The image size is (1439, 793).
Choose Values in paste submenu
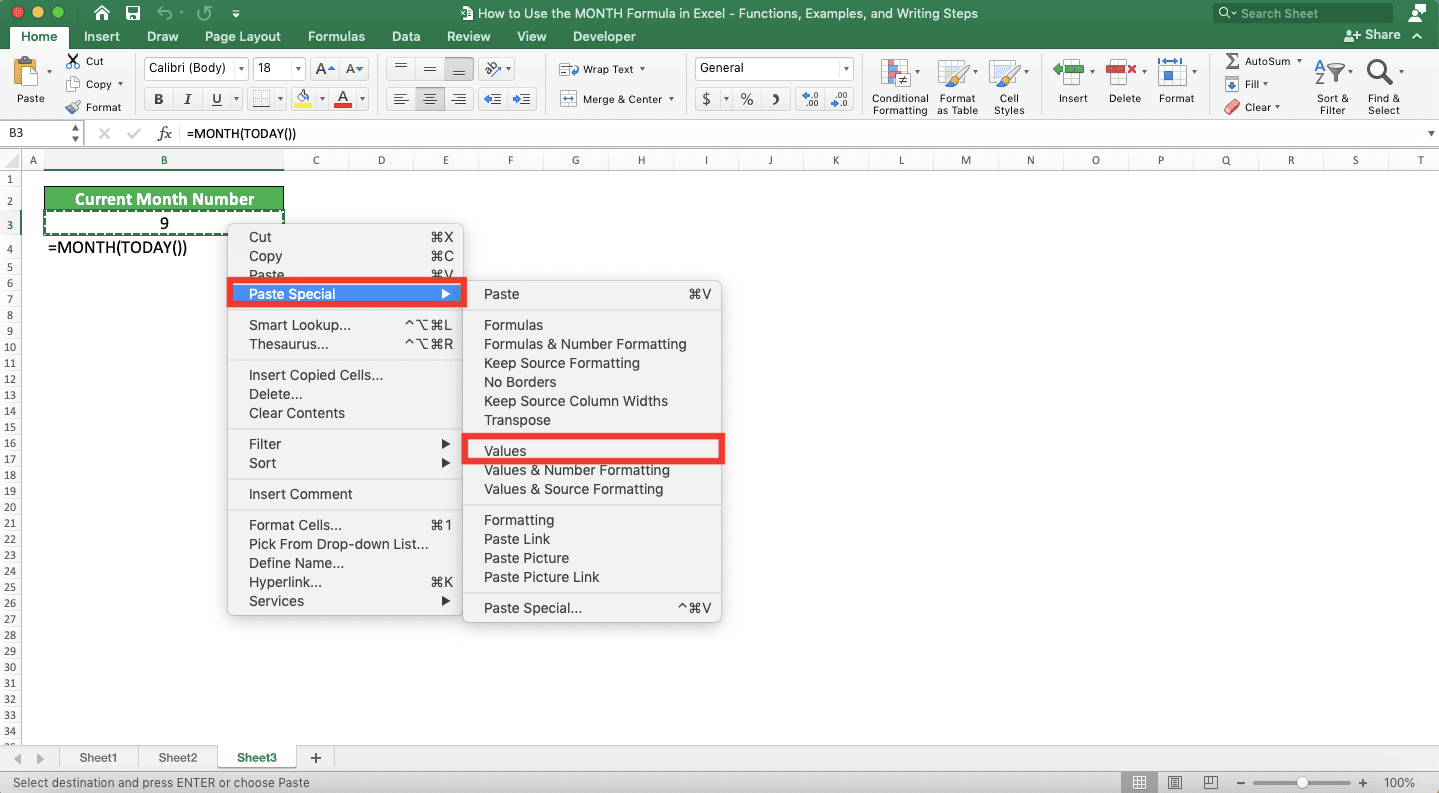click(592, 451)
